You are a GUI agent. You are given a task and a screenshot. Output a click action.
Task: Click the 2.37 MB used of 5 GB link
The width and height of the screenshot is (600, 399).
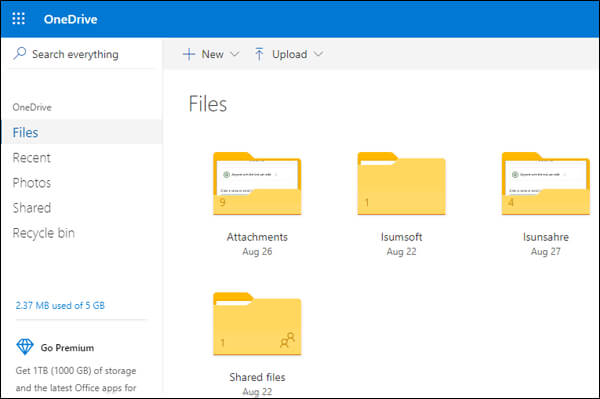click(x=60, y=305)
